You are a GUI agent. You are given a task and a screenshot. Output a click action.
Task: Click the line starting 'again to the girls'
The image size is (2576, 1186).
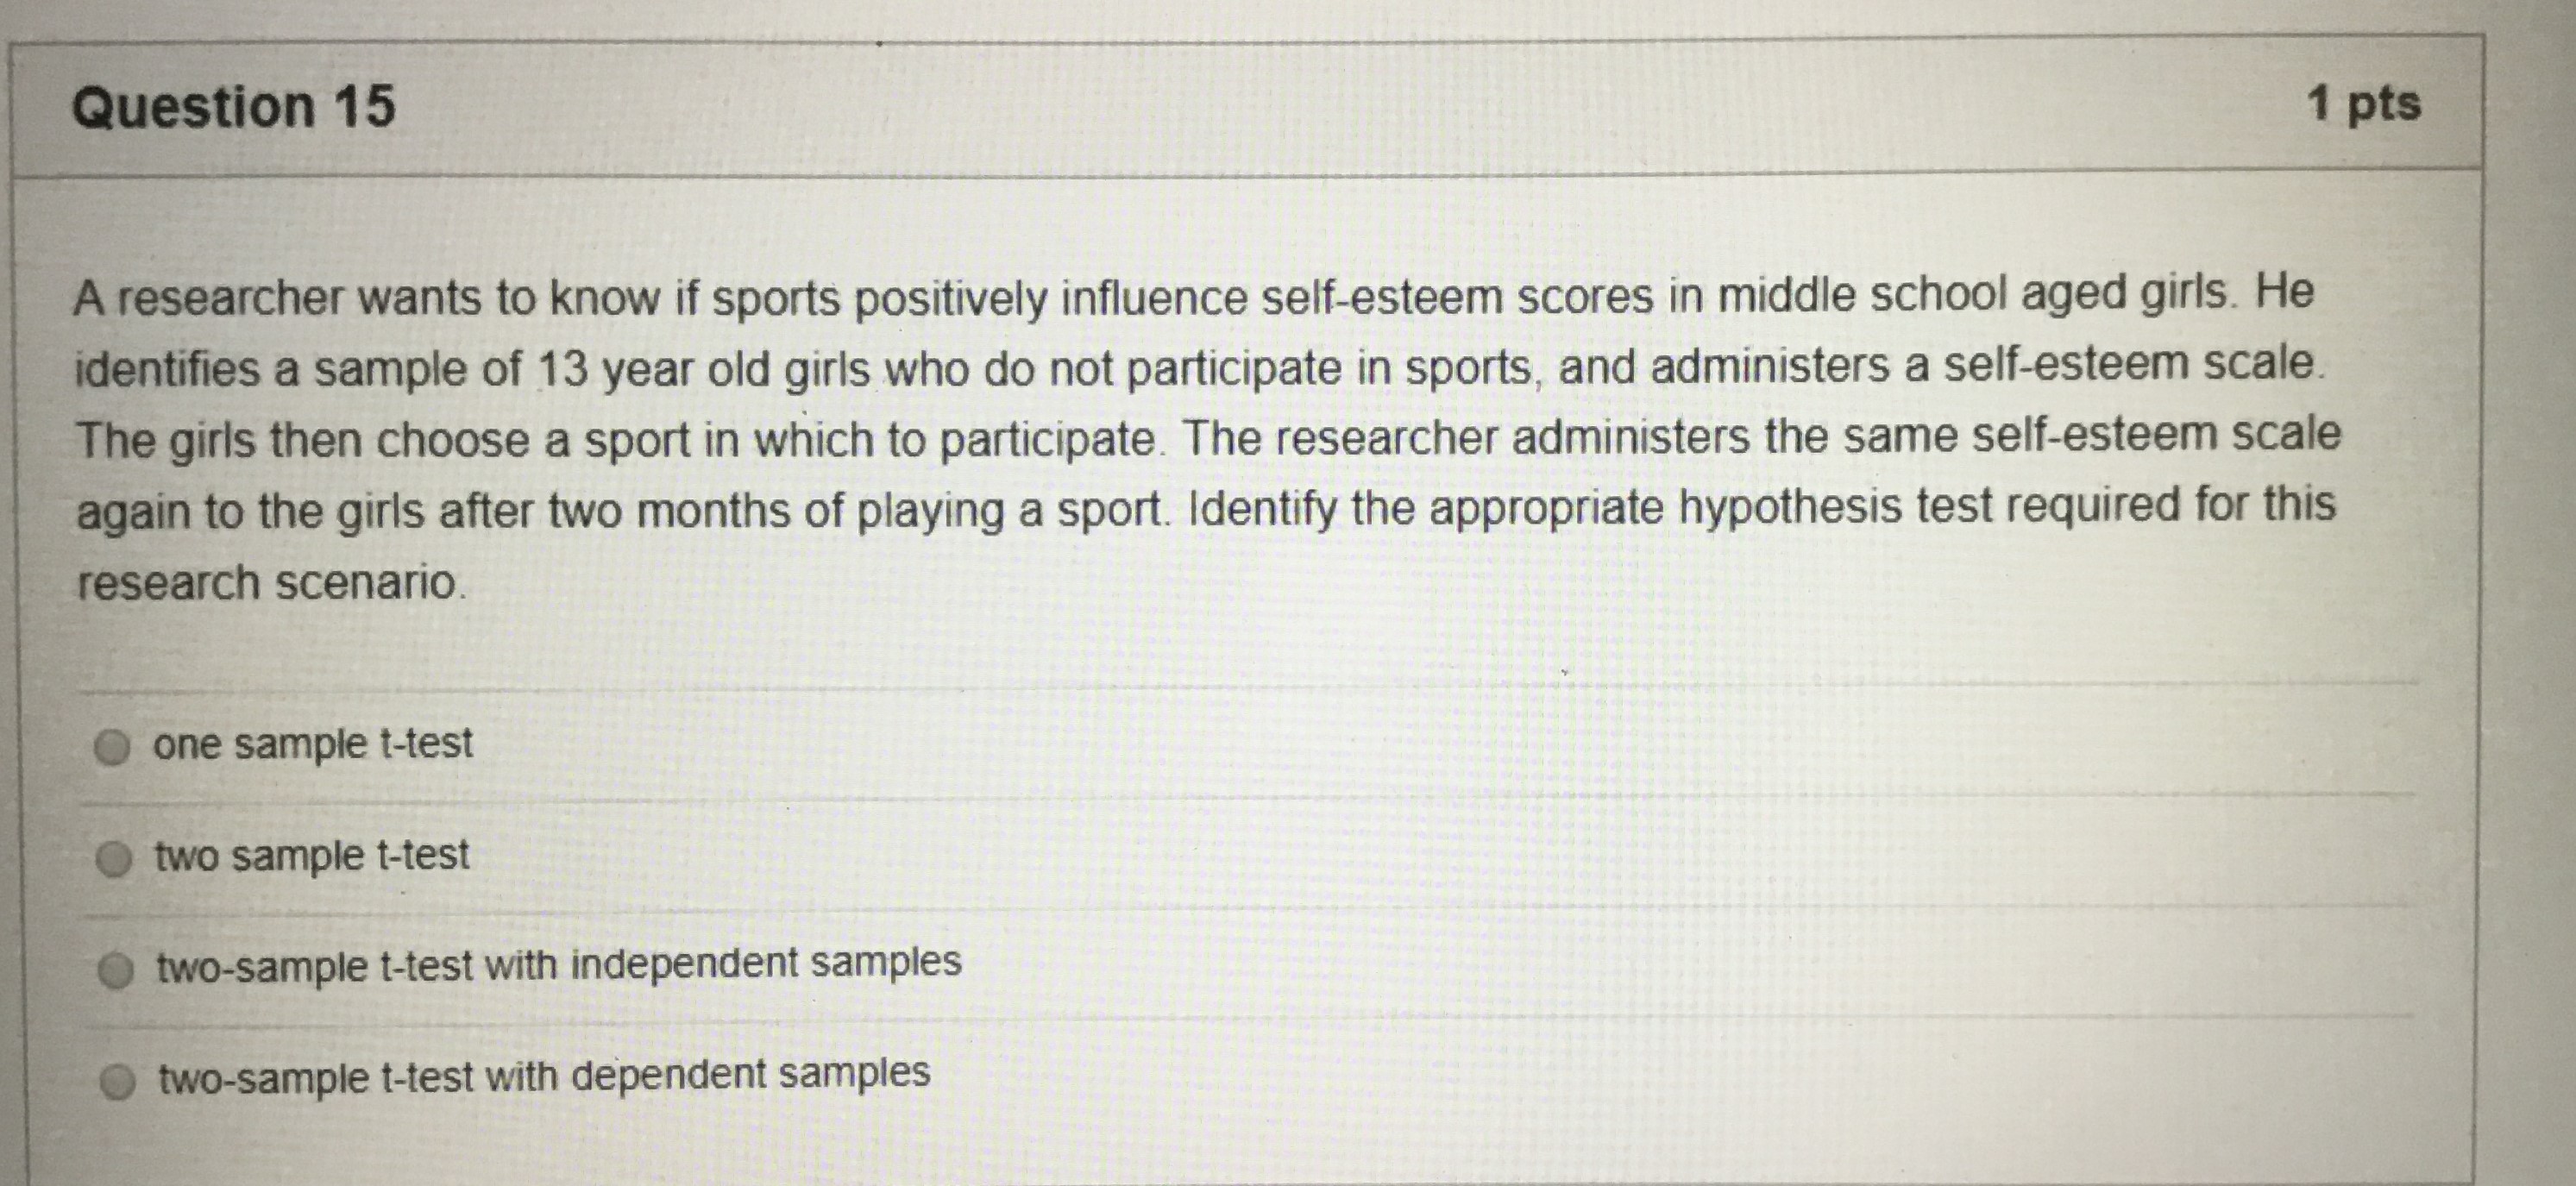coord(1206,510)
